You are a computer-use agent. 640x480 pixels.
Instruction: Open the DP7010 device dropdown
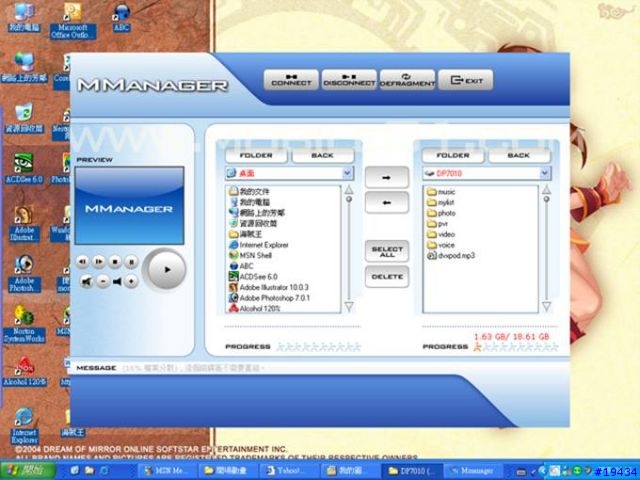[486, 173]
